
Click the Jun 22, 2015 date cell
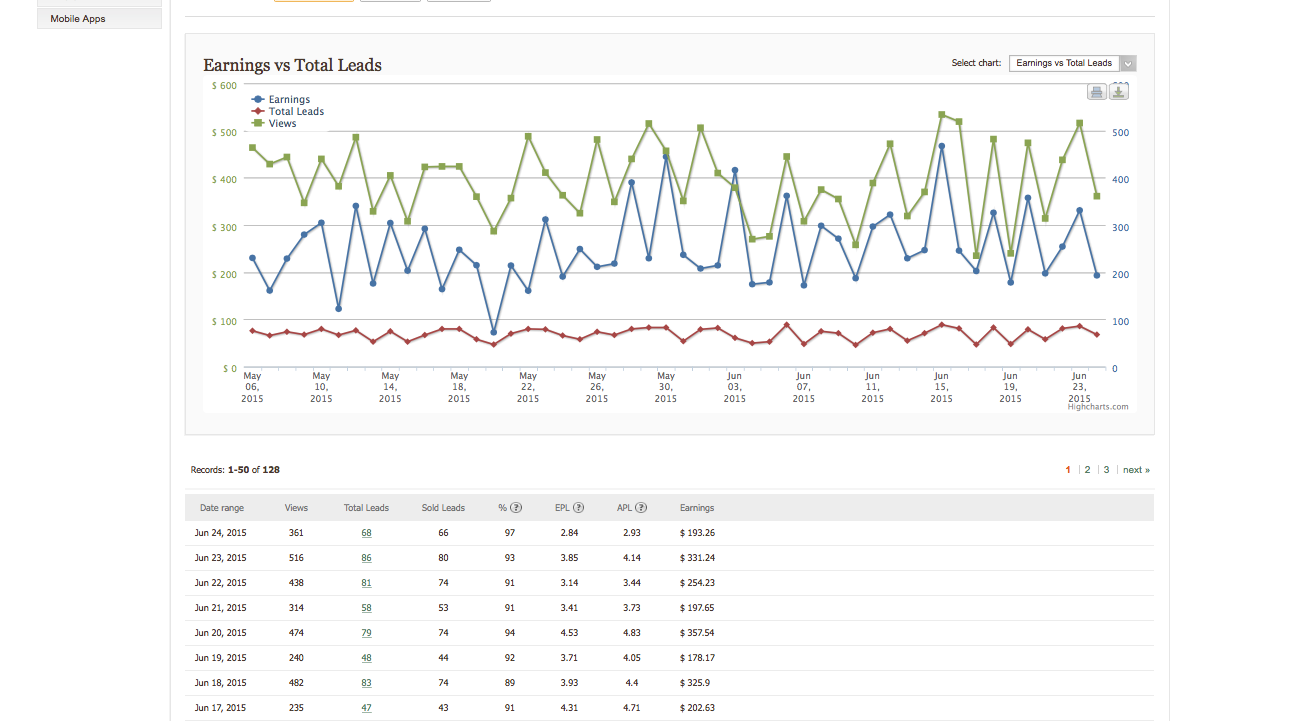(x=221, y=583)
